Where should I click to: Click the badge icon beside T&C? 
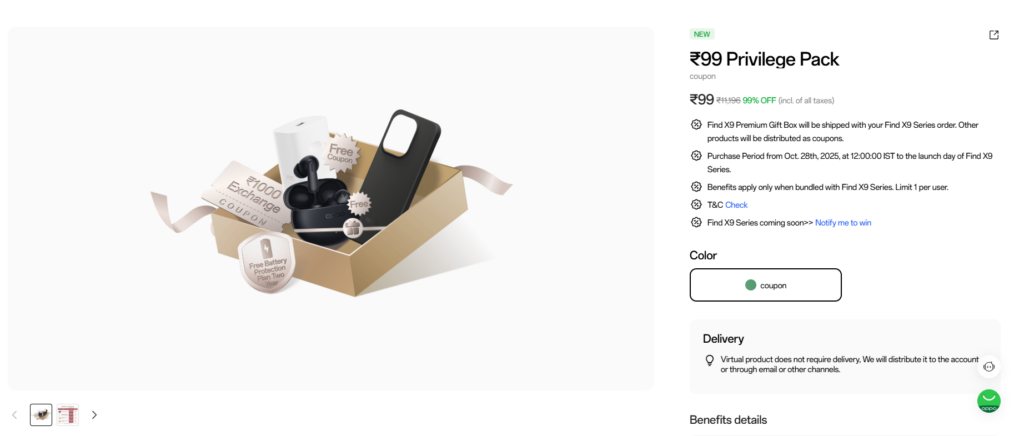coord(696,204)
